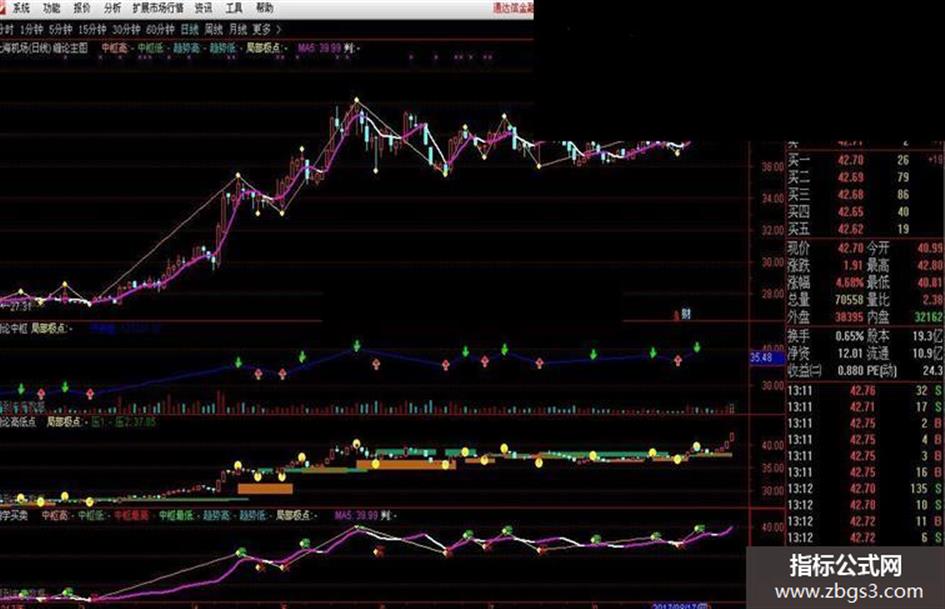Click 中枢低 label in main chart header
Viewport: 945px width, 609px height.
click(150, 48)
